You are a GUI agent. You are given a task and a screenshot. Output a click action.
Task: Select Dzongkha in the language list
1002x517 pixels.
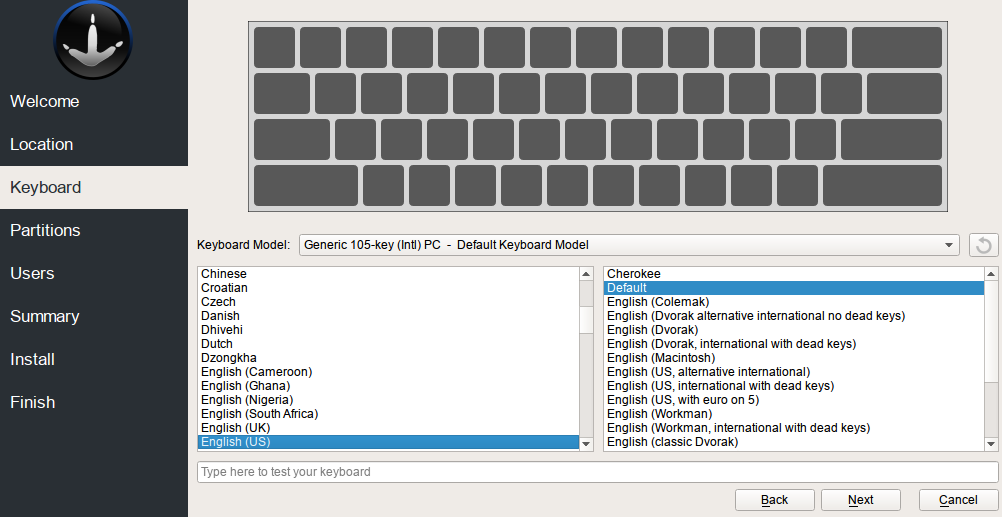coord(388,358)
